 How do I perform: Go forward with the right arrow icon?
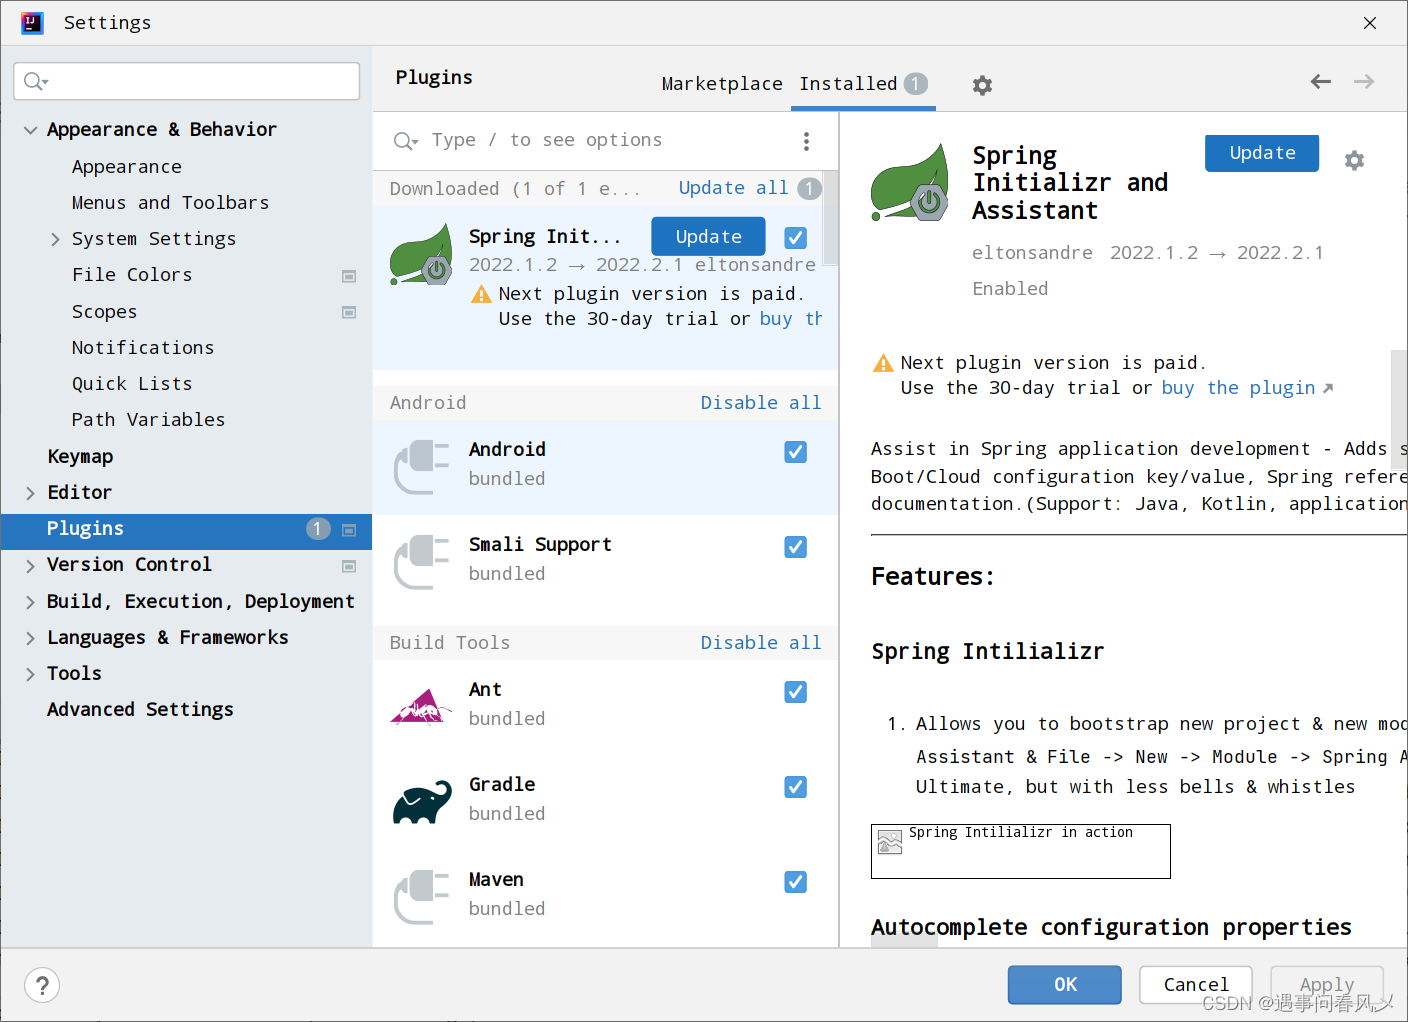(x=1364, y=82)
